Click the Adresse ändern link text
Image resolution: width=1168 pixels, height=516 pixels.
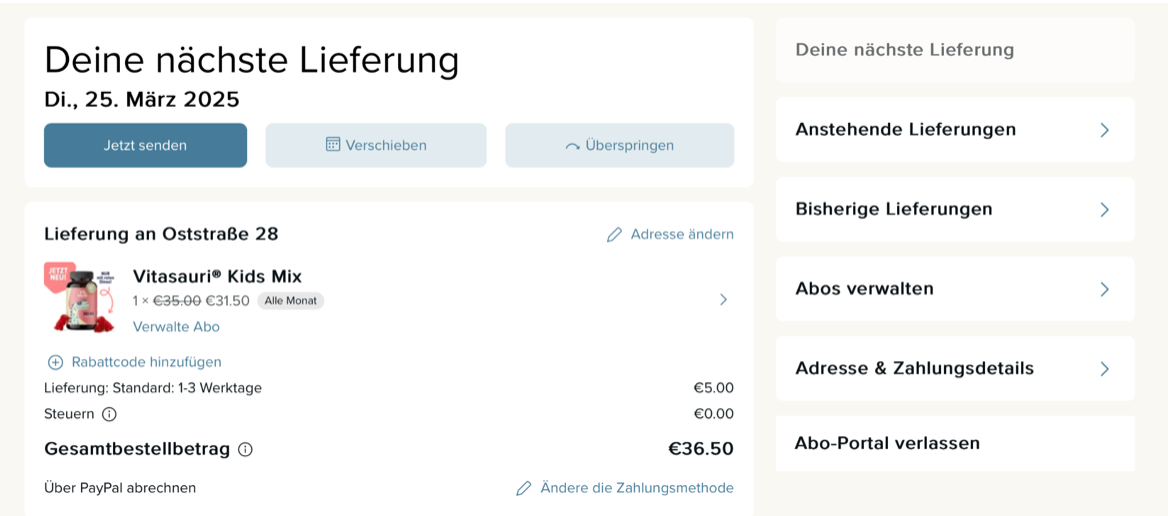click(x=682, y=234)
